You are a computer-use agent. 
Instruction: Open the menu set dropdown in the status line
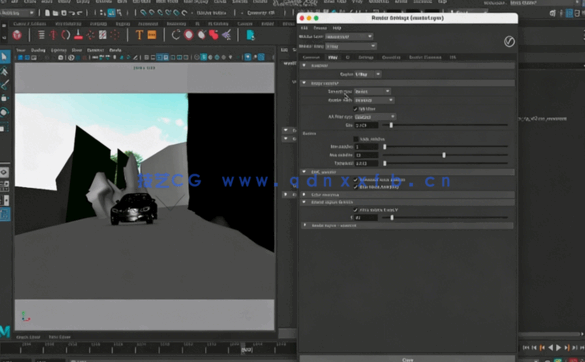(x=17, y=13)
